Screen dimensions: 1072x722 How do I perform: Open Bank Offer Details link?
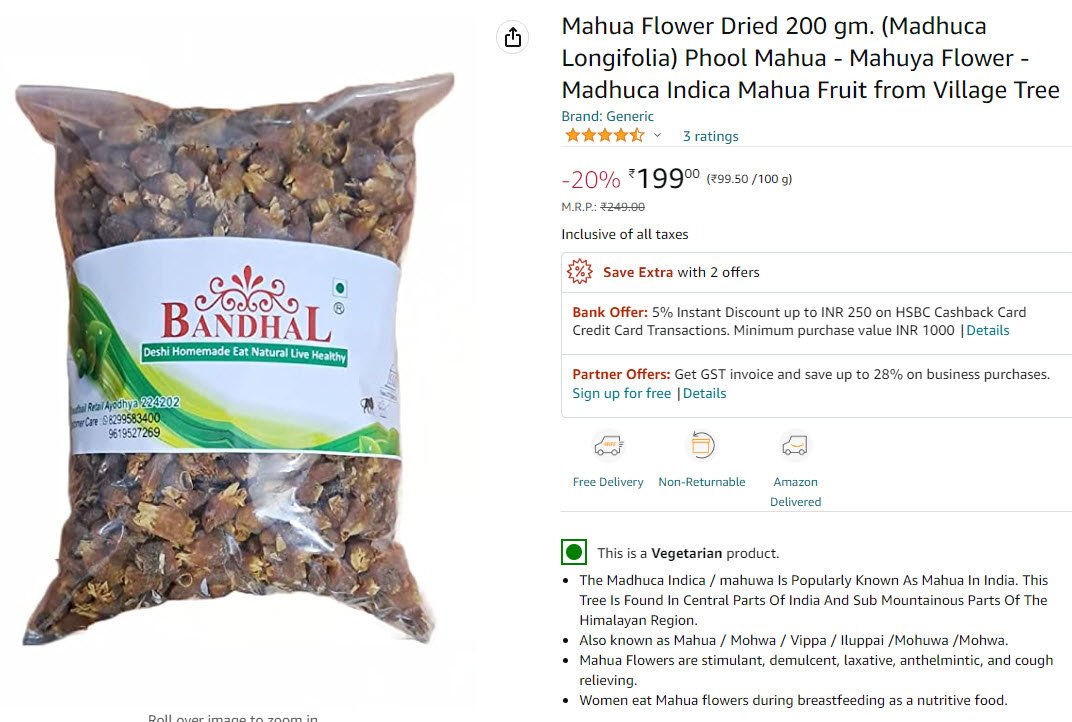[x=987, y=330]
